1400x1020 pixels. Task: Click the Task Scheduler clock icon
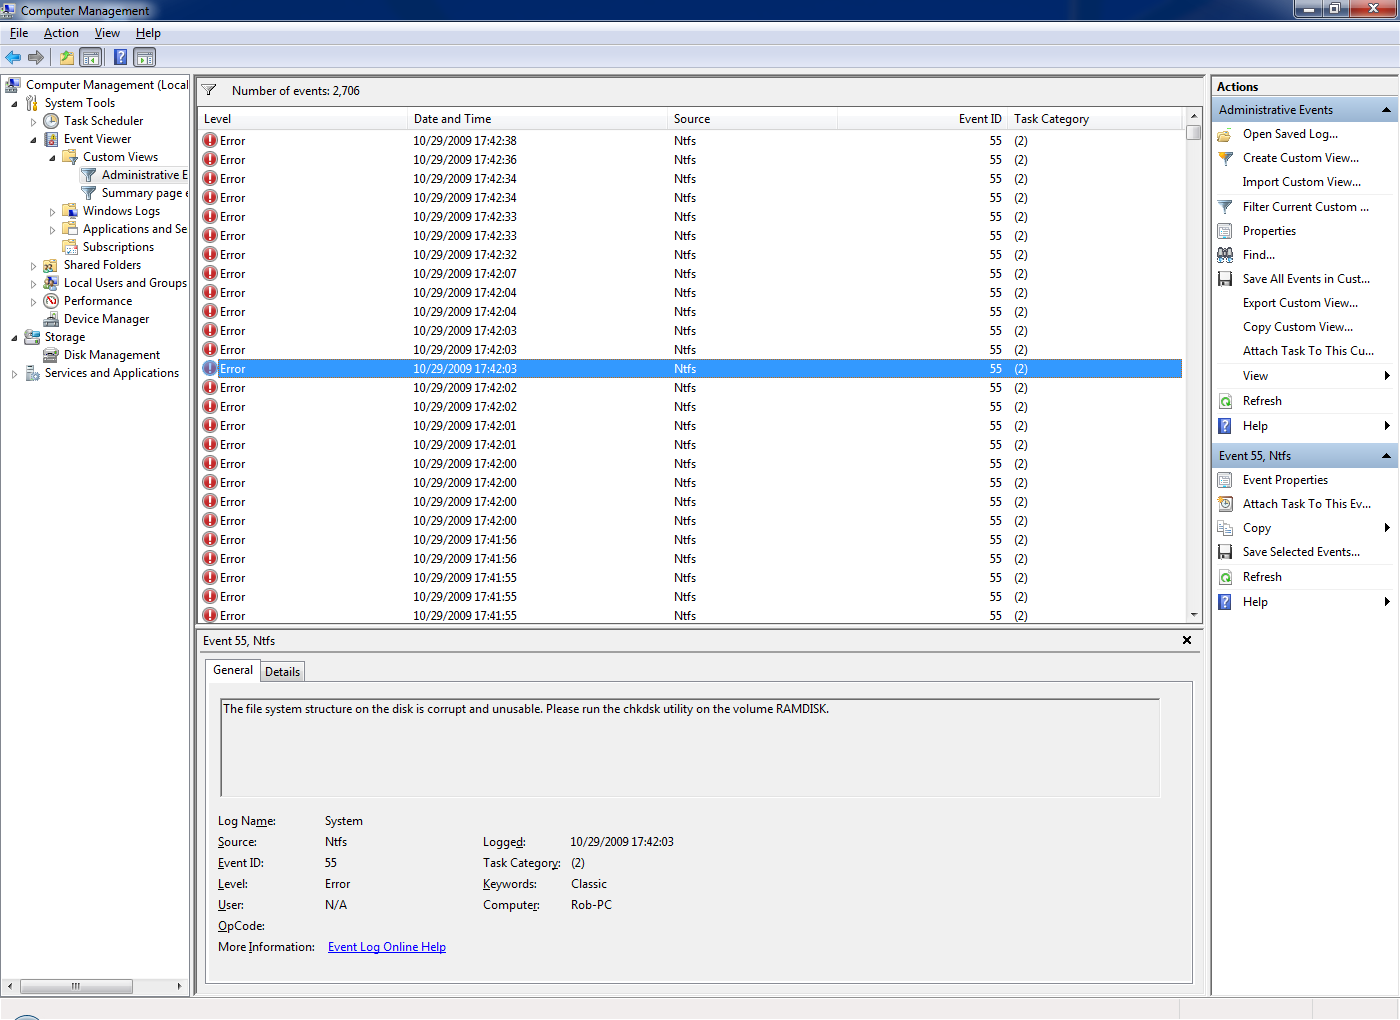51,121
